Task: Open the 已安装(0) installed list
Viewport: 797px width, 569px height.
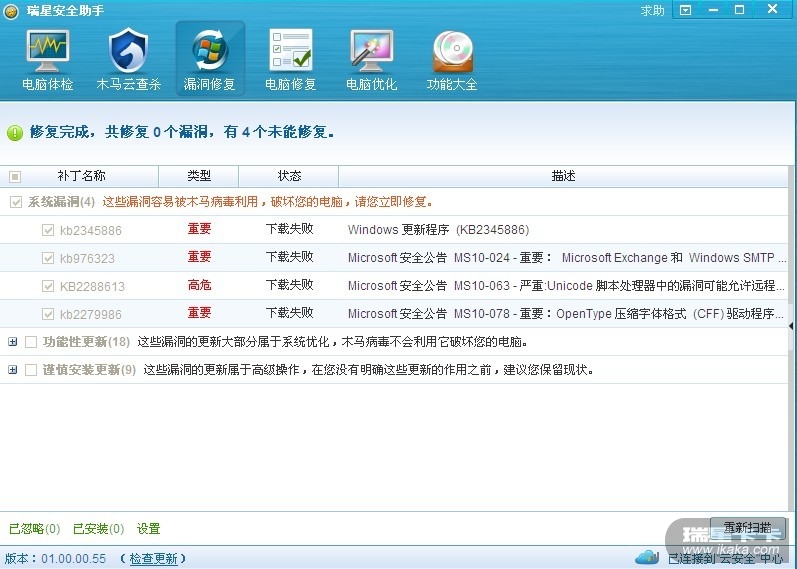Action: (99, 529)
